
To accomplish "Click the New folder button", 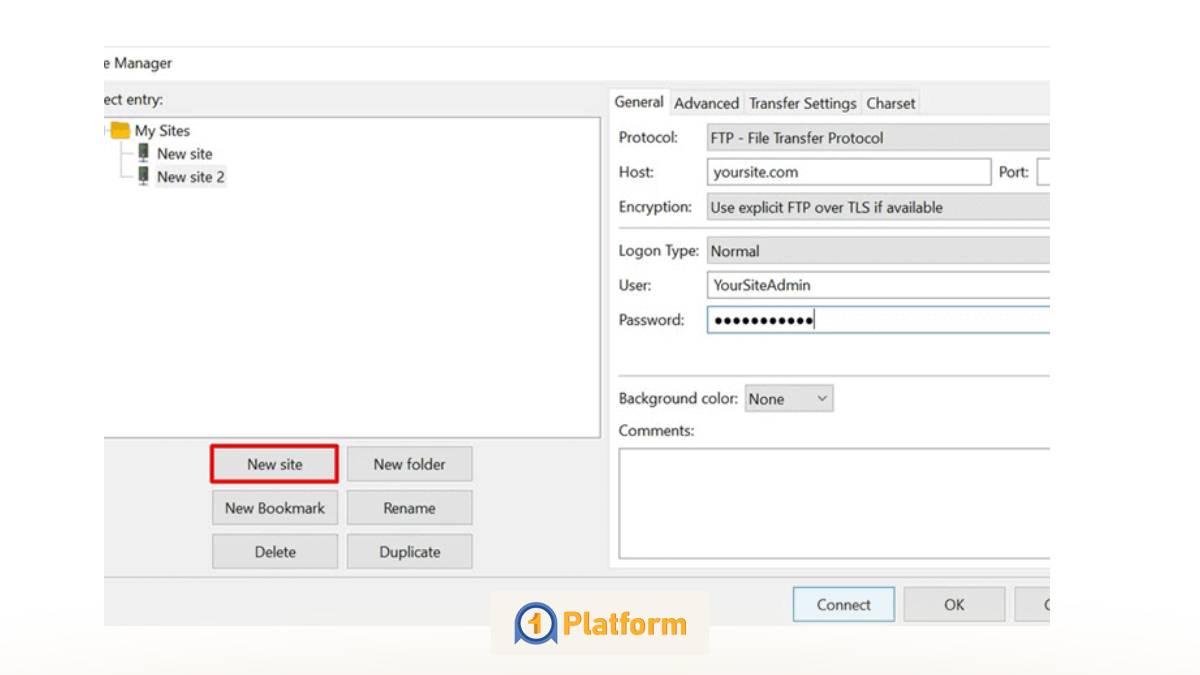I will tap(409, 463).
